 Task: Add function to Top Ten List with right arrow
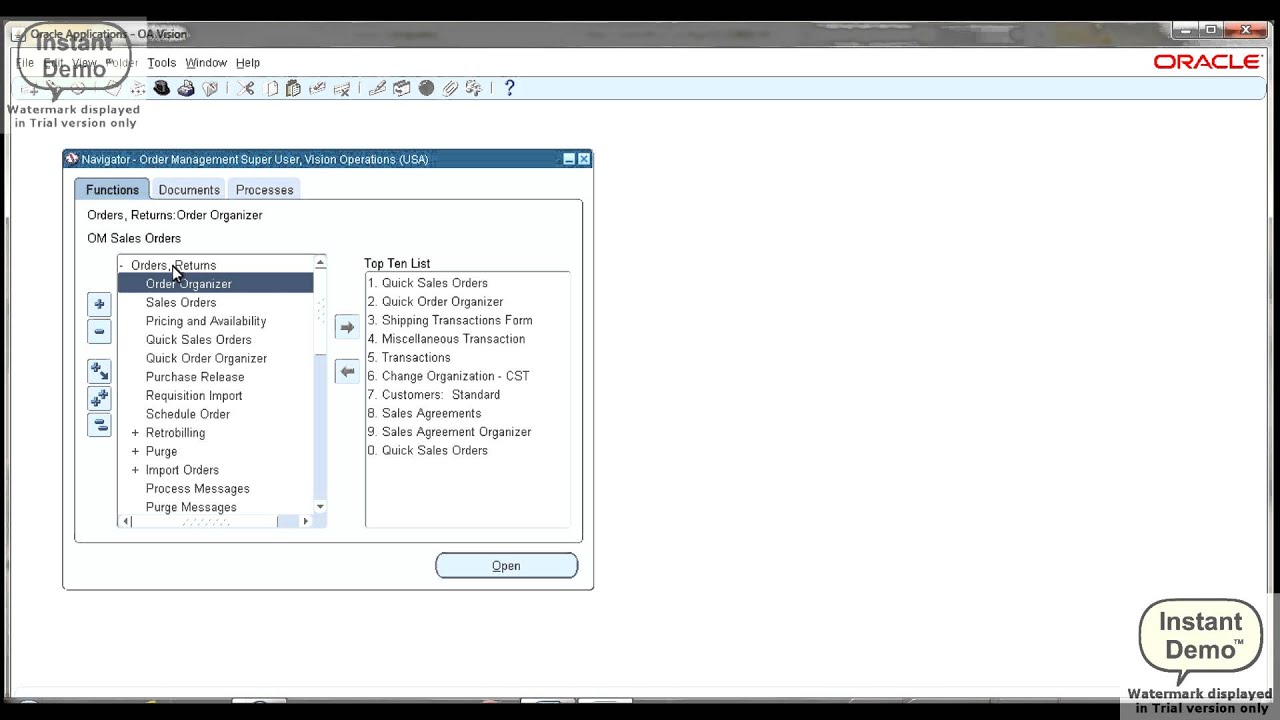[346, 327]
